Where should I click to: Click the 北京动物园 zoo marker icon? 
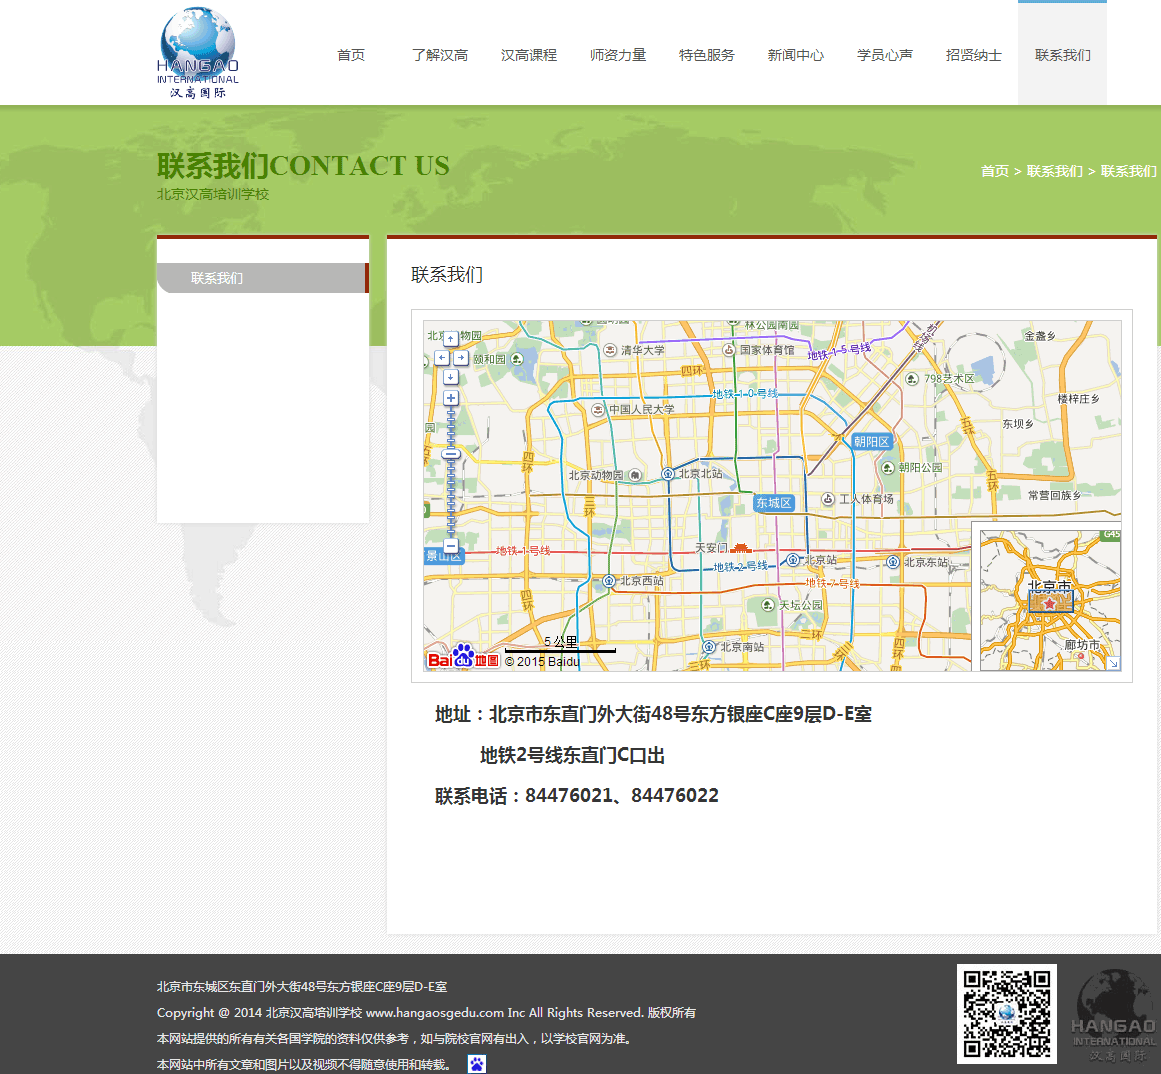pyautogui.click(x=635, y=475)
